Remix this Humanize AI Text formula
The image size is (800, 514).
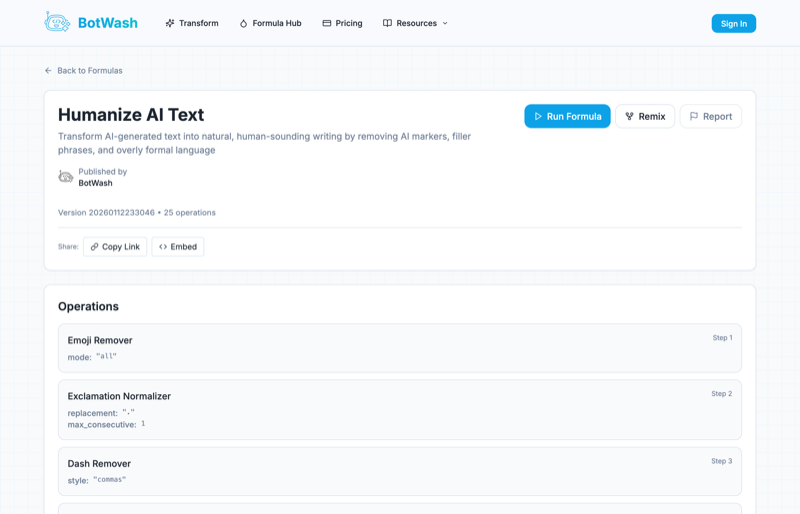[645, 116]
